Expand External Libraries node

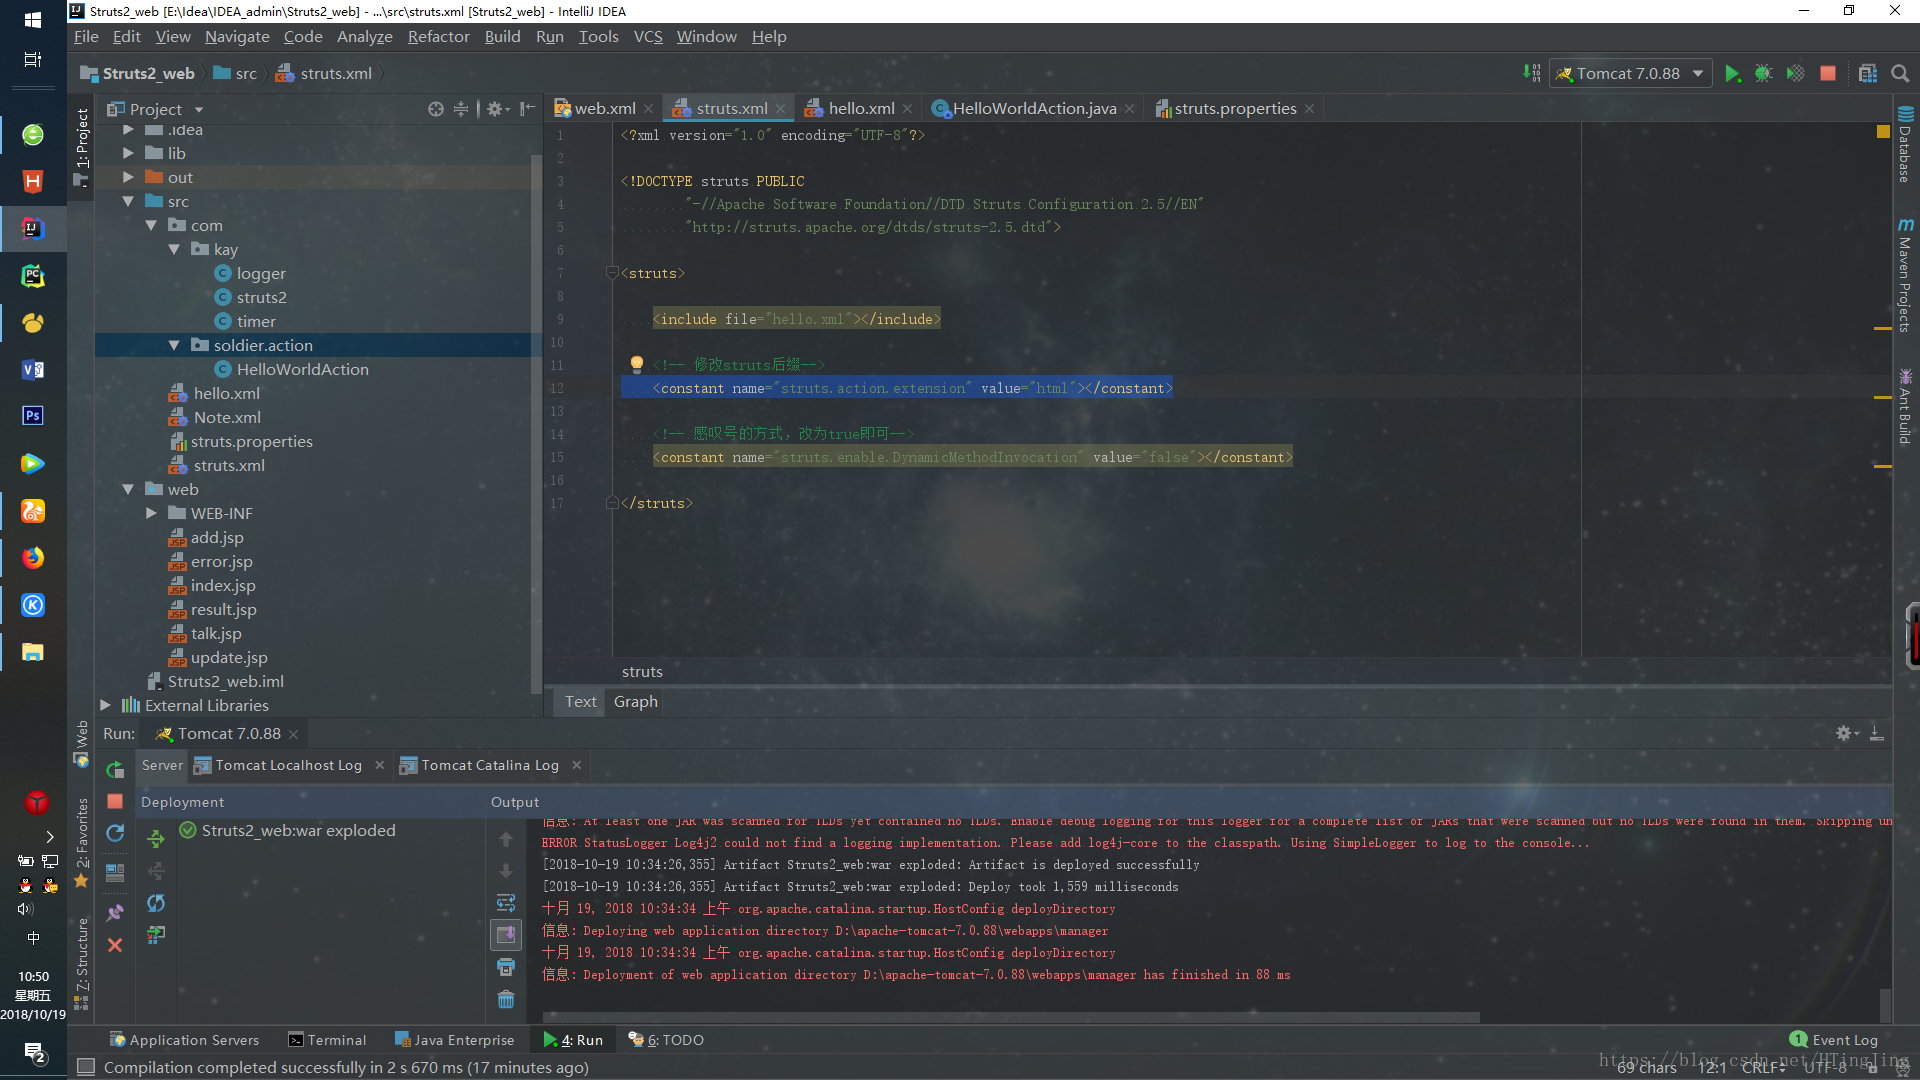tap(105, 705)
